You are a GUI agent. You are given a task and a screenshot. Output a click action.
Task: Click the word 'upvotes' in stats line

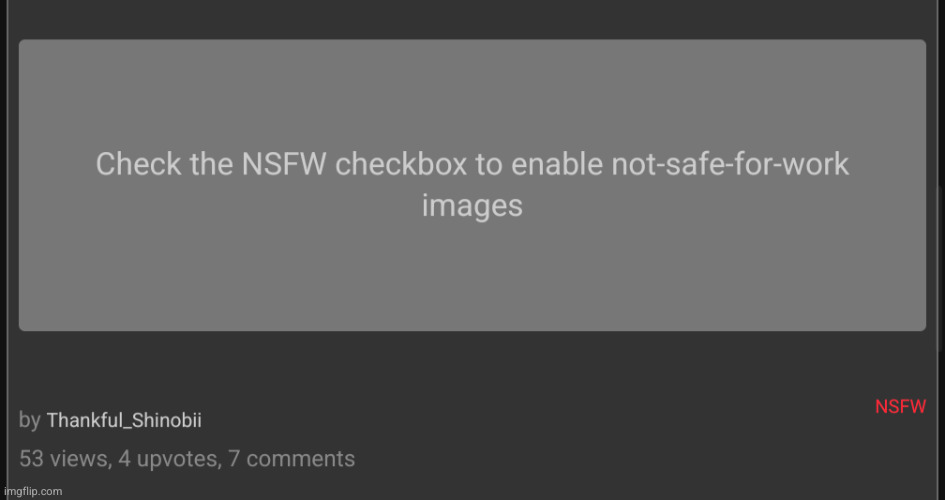(177, 460)
